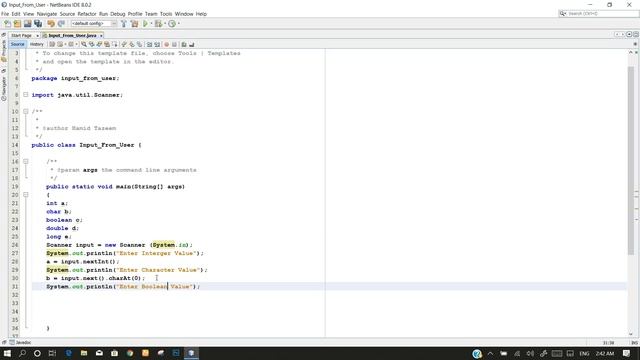Open the Debug Project dropdown arrow
This screenshot has height=360, width=640.
pos(165,24)
